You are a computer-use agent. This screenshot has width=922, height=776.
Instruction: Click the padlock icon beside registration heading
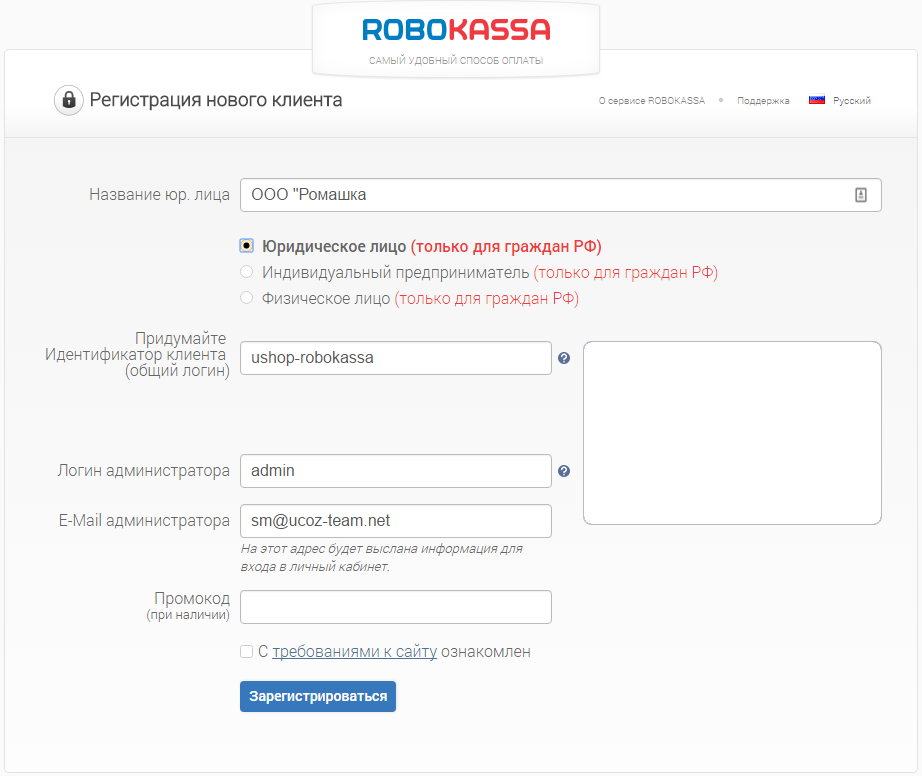tap(69, 100)
